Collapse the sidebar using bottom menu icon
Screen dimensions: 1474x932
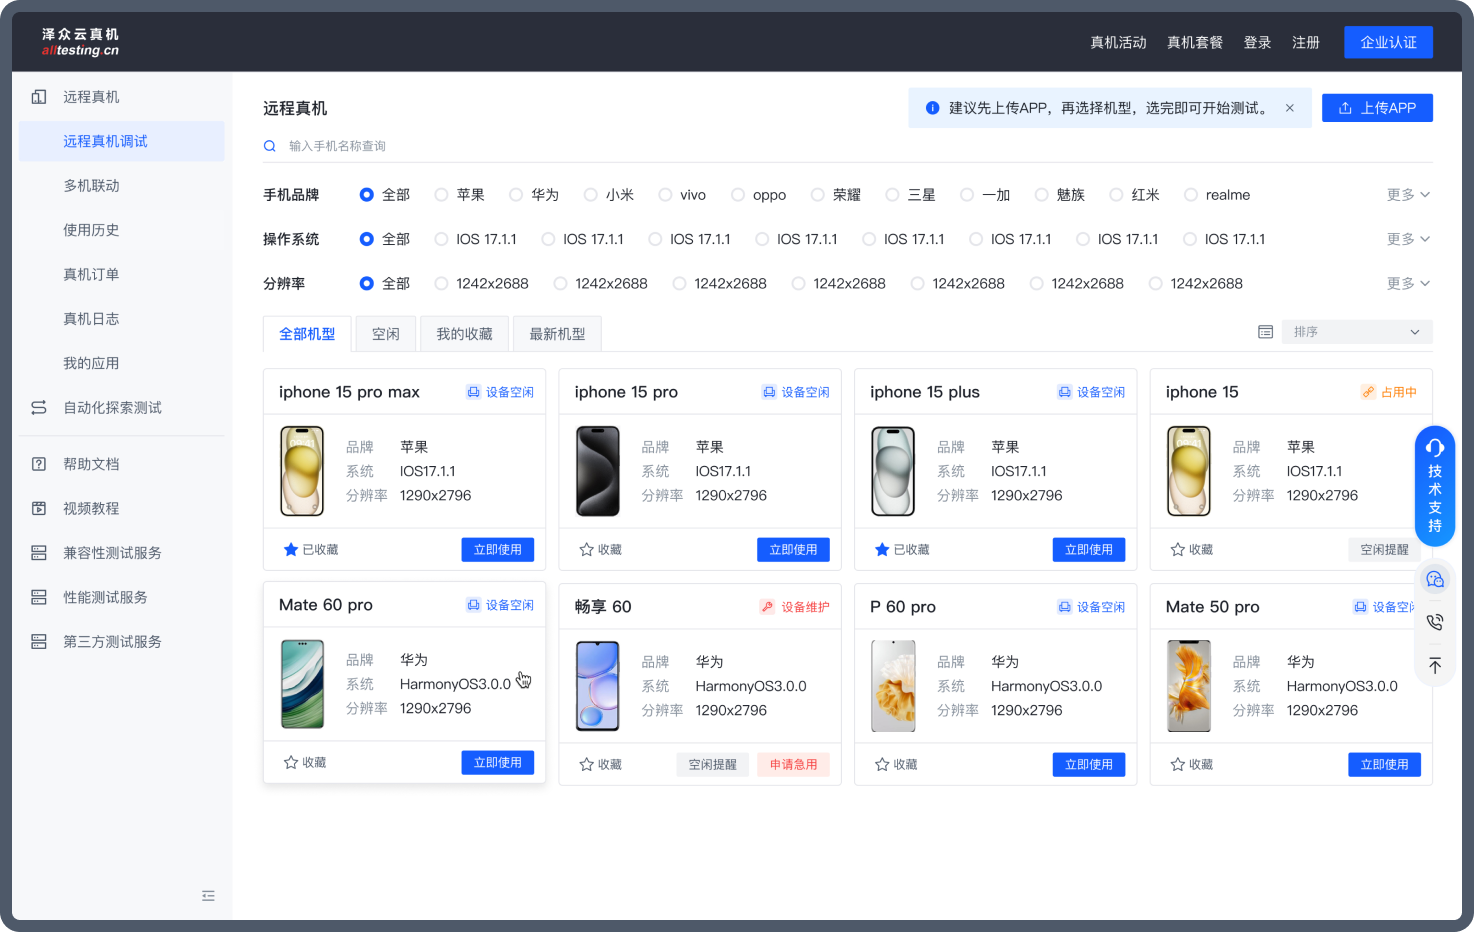[208, 896]
